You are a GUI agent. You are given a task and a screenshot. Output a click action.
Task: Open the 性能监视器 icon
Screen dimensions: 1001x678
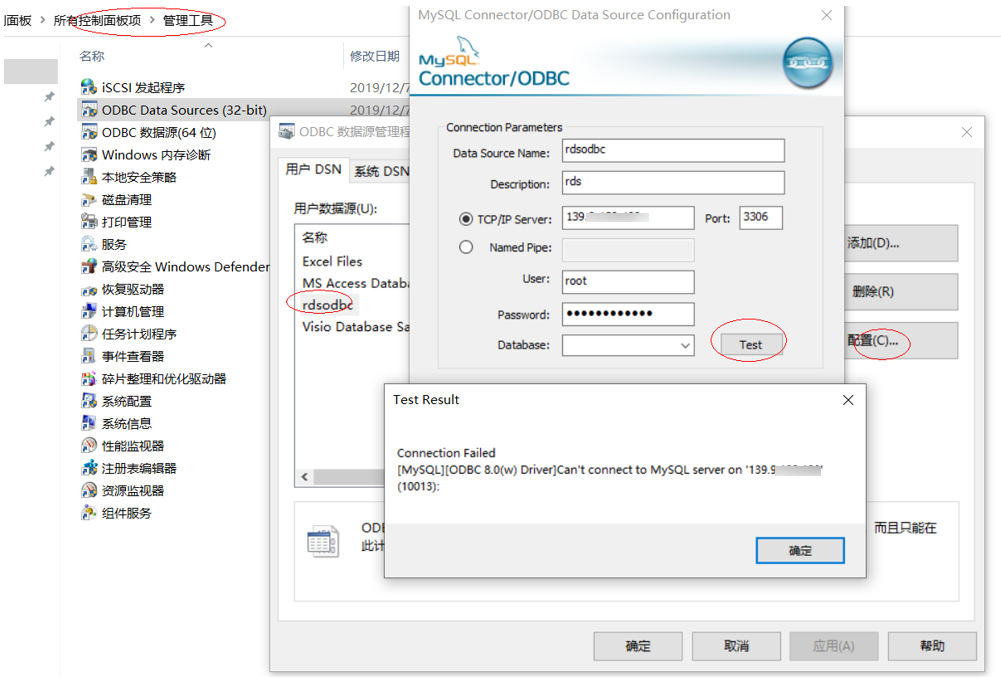89,446
